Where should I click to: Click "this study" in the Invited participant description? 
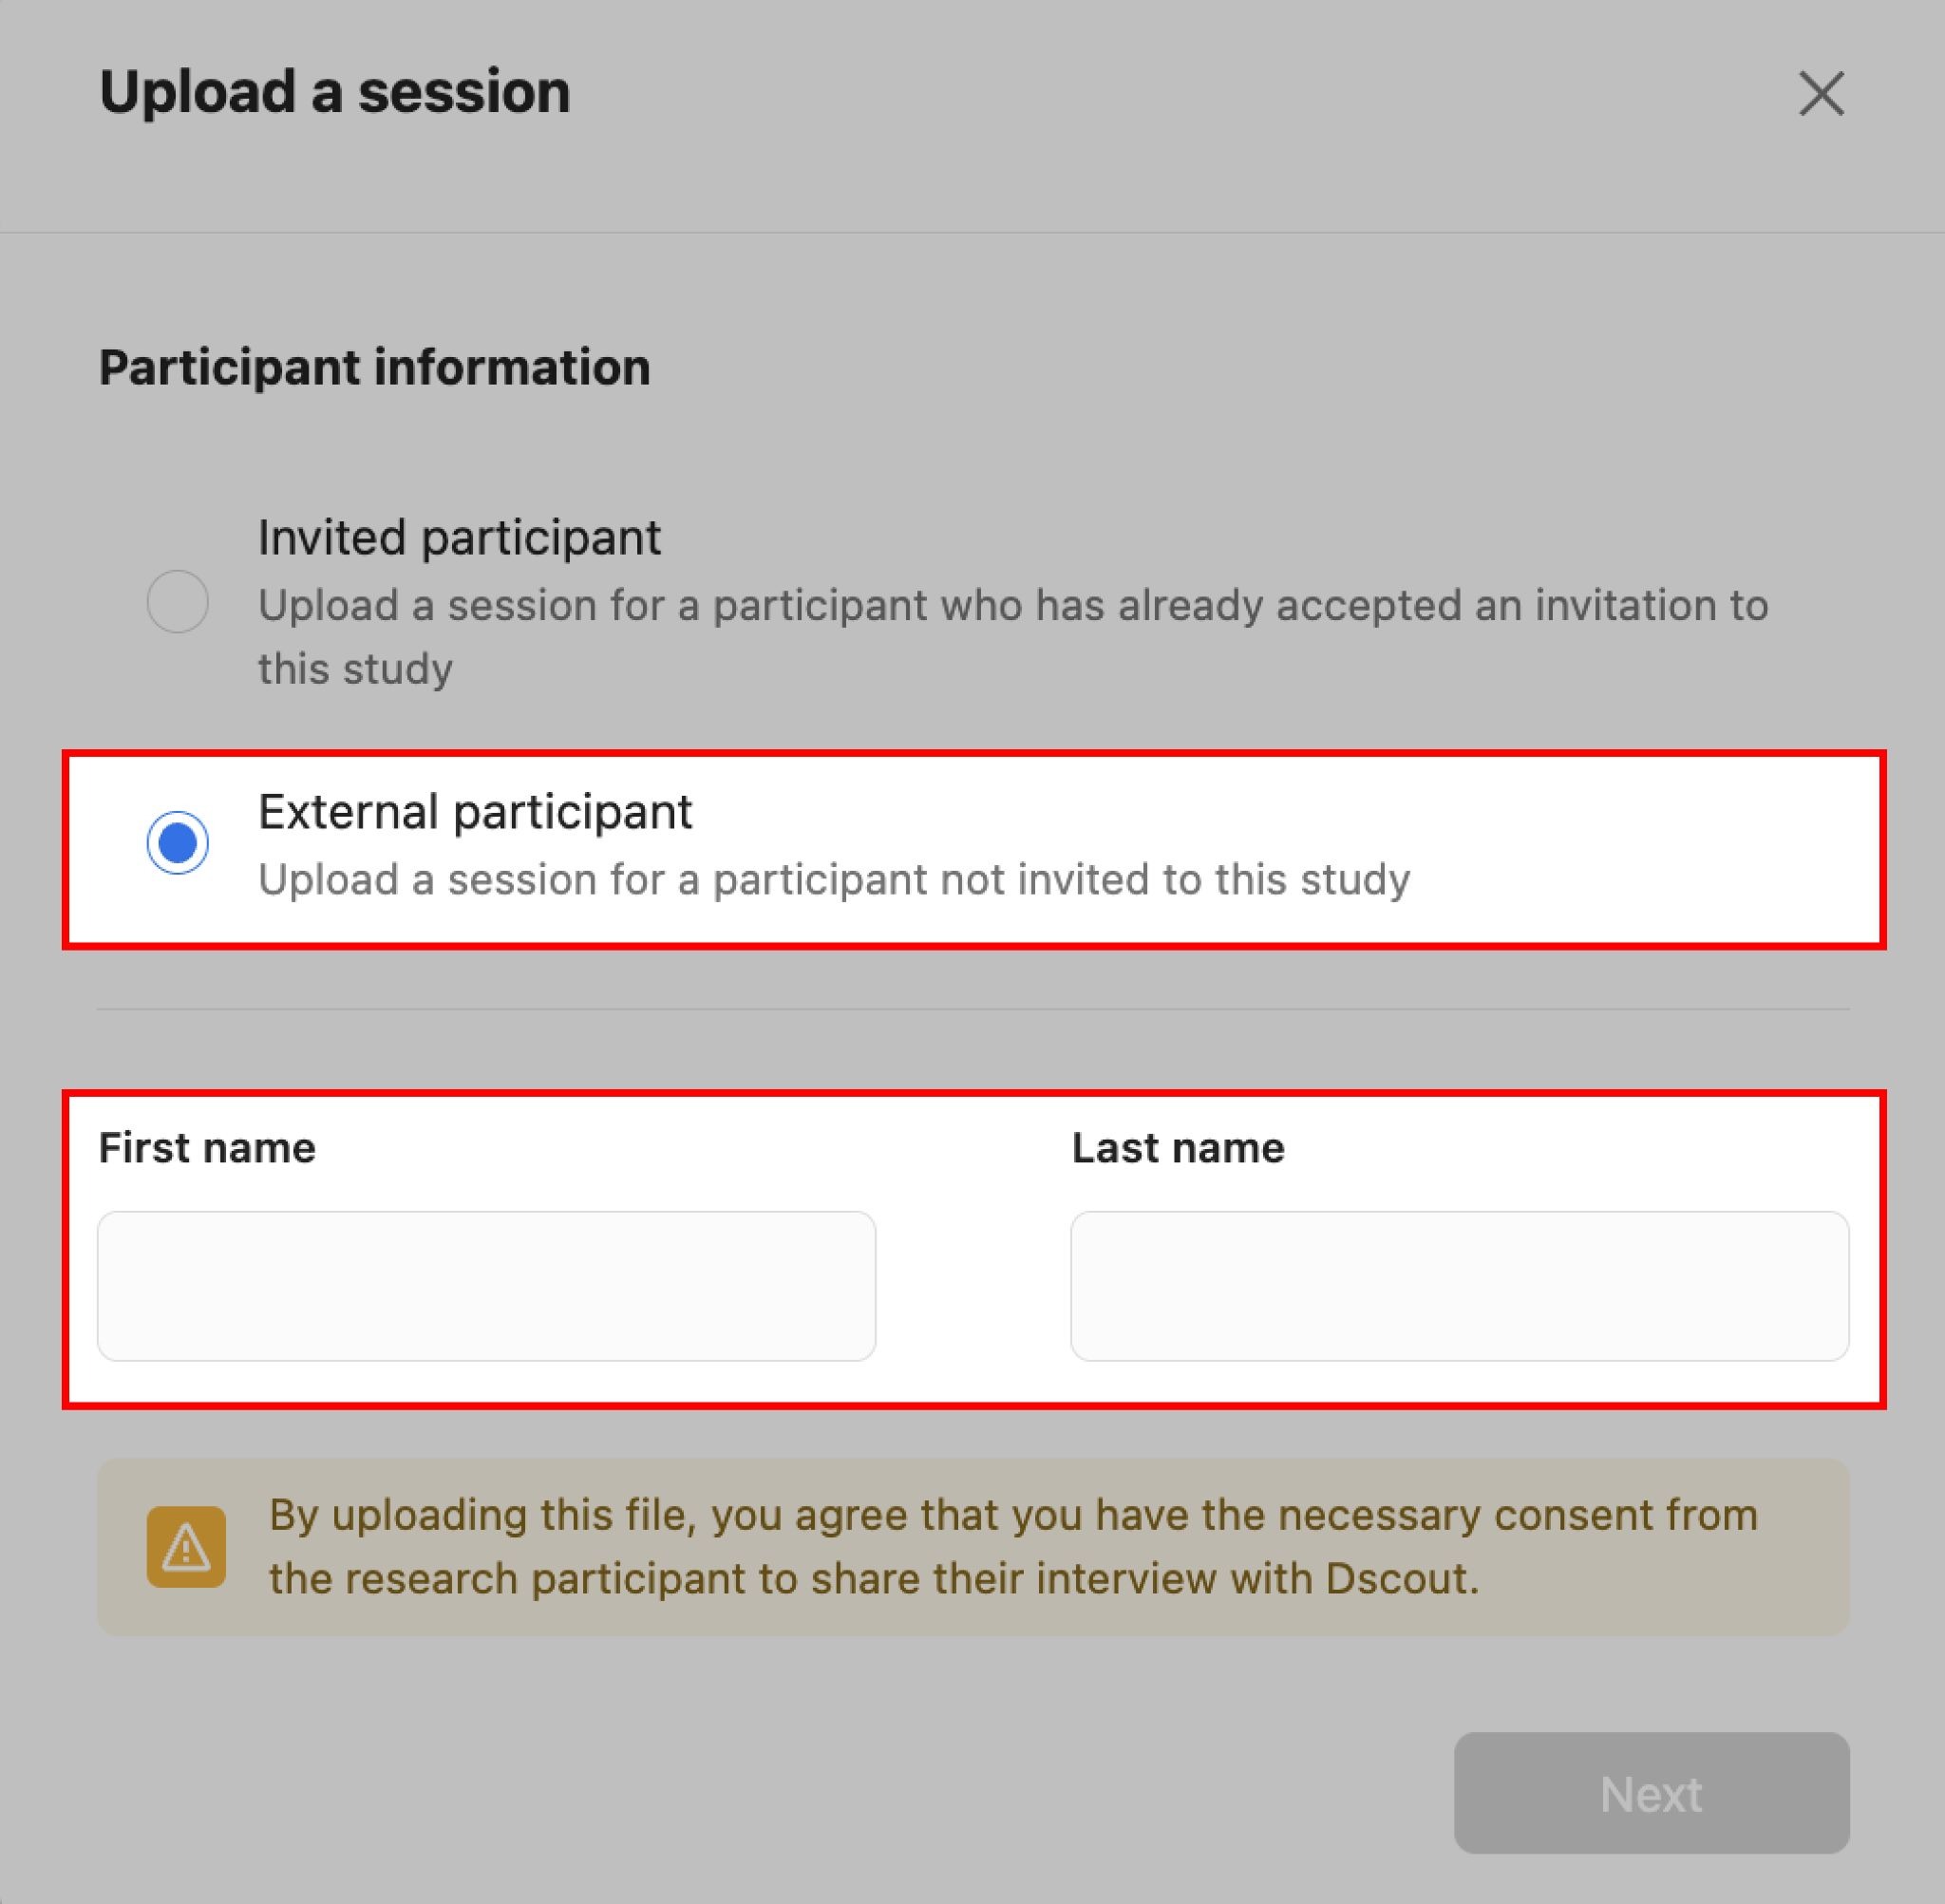[x=355, y=669]
